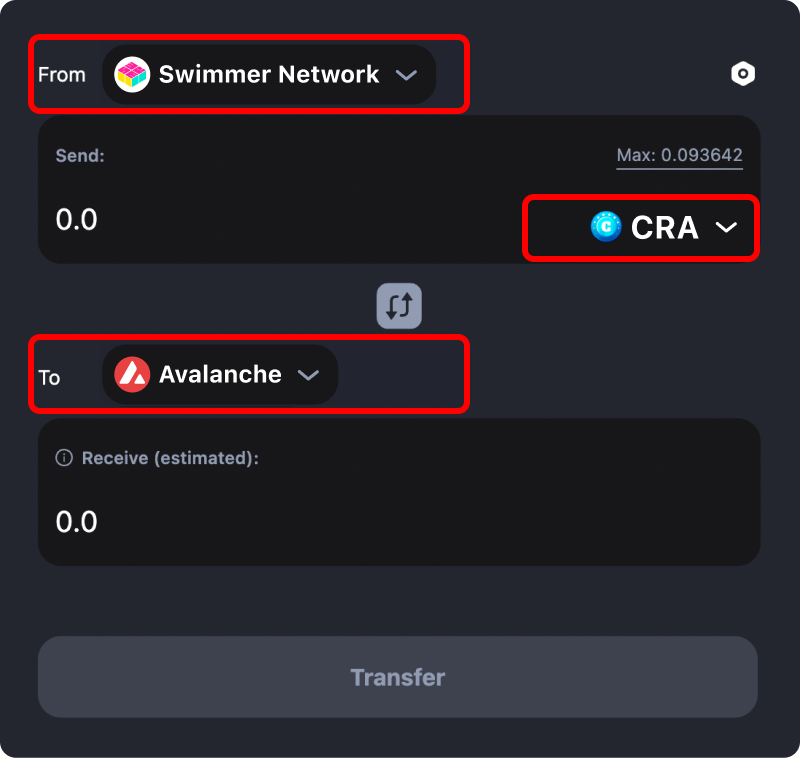Screen dimensions: 800x758
Task: Click the Avalanche dropdown chevron
Action: coord(309,374)
